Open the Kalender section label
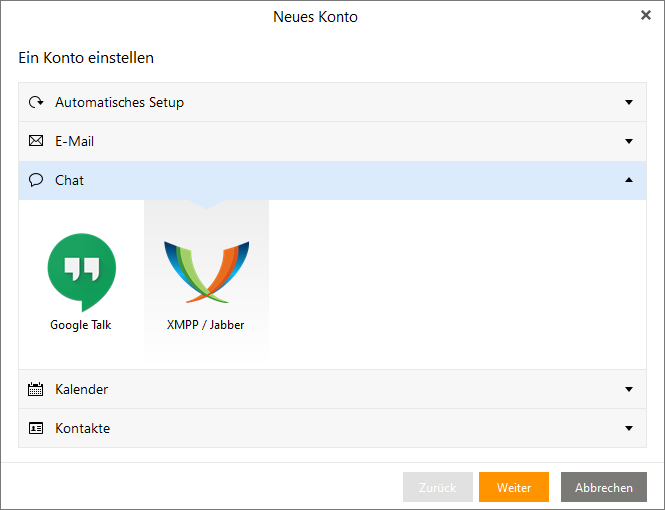 (x=81, y=389)
